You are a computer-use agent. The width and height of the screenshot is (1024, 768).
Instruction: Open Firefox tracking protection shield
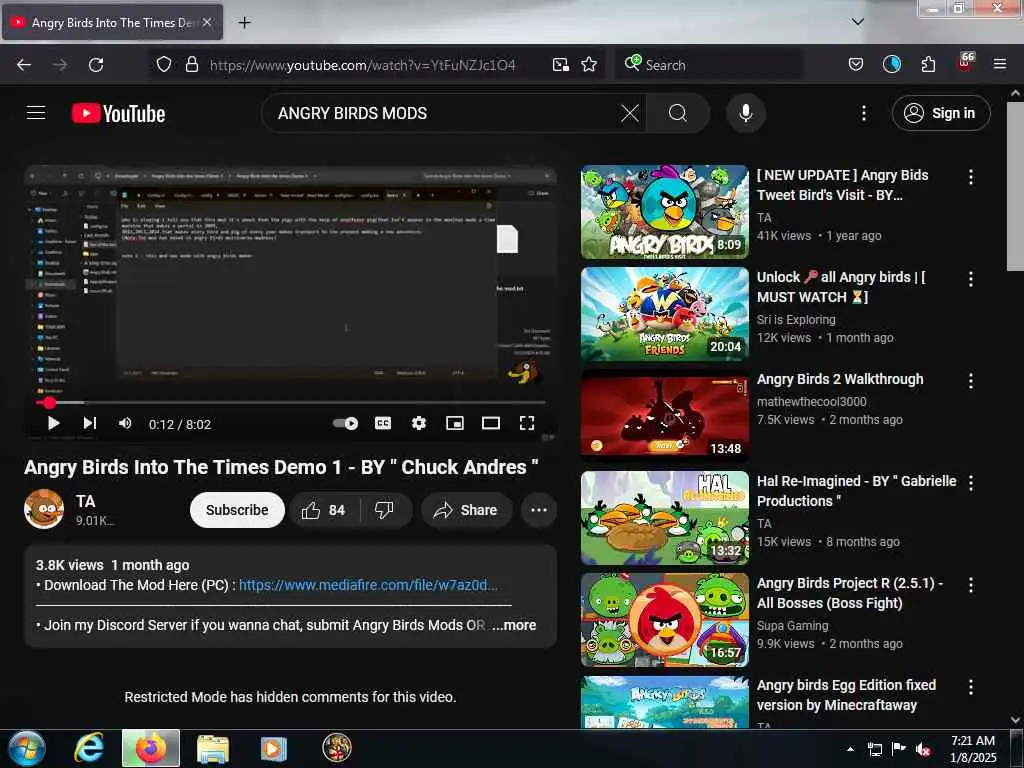[163, 64]
